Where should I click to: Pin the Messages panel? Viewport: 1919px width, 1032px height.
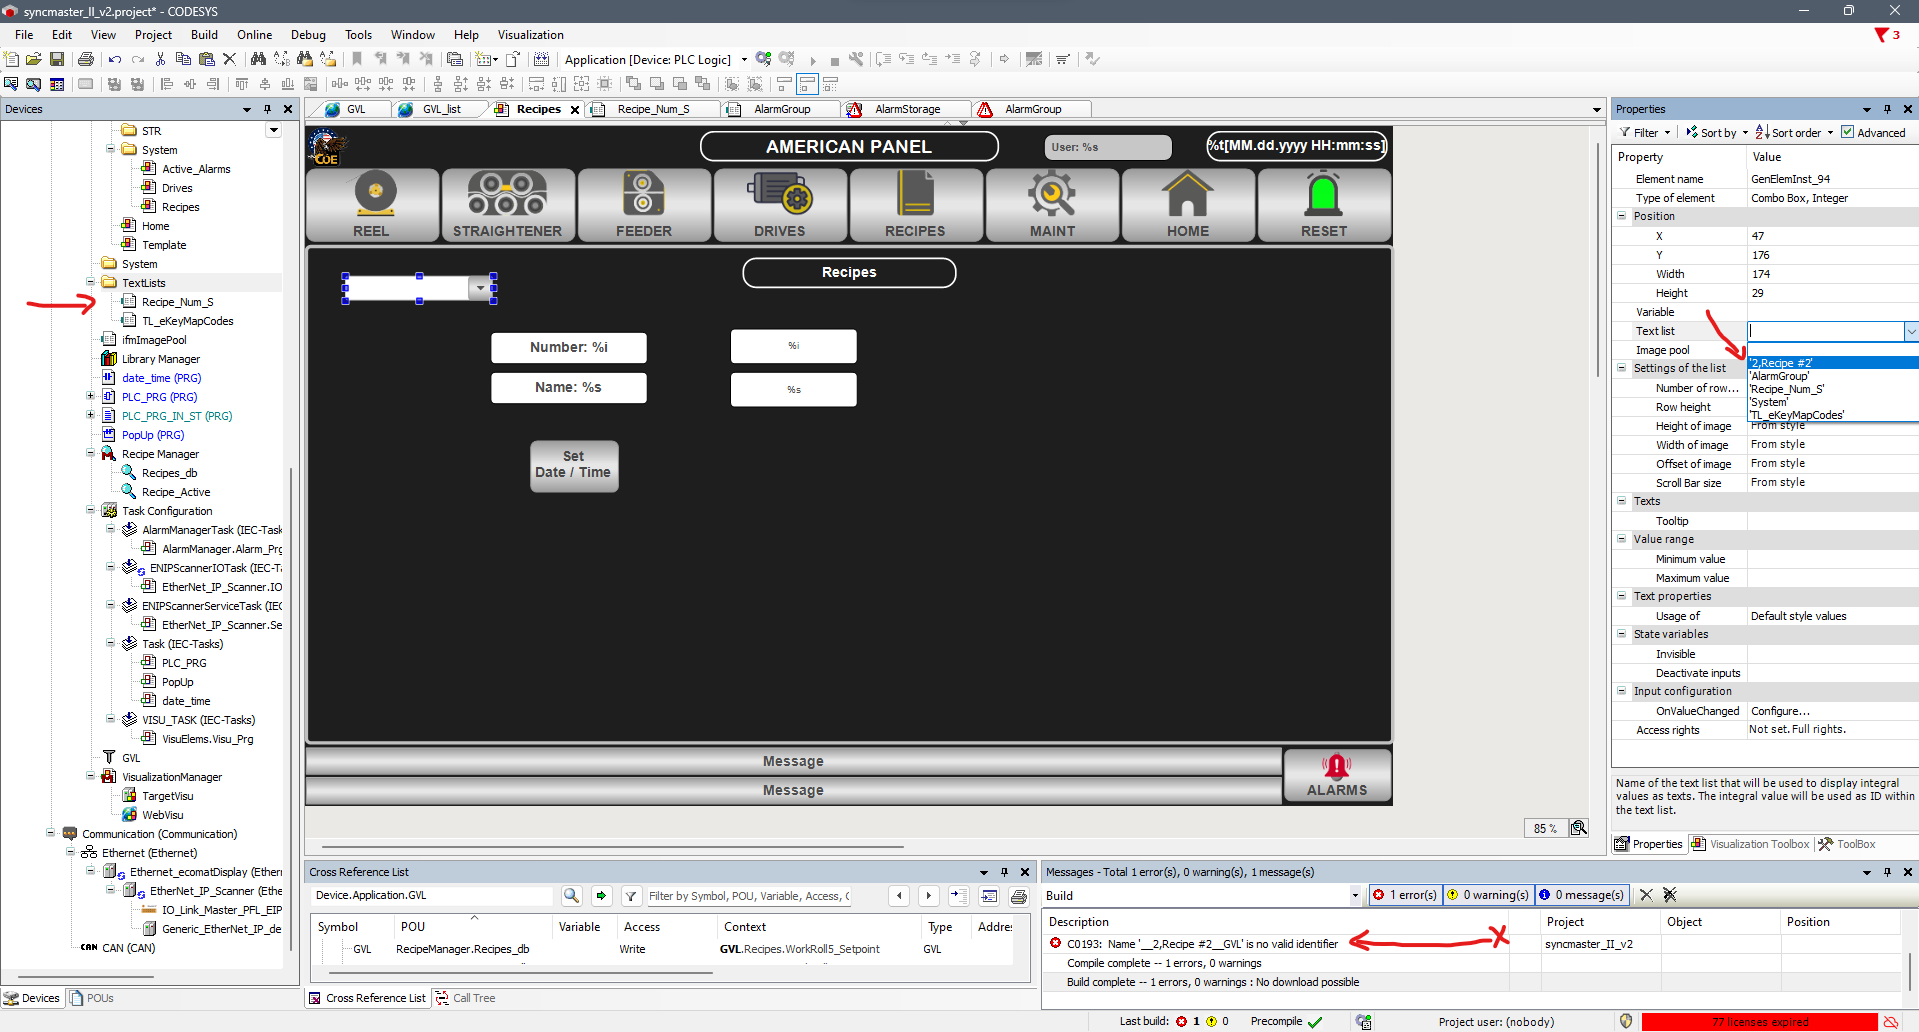pos(1887,872)
